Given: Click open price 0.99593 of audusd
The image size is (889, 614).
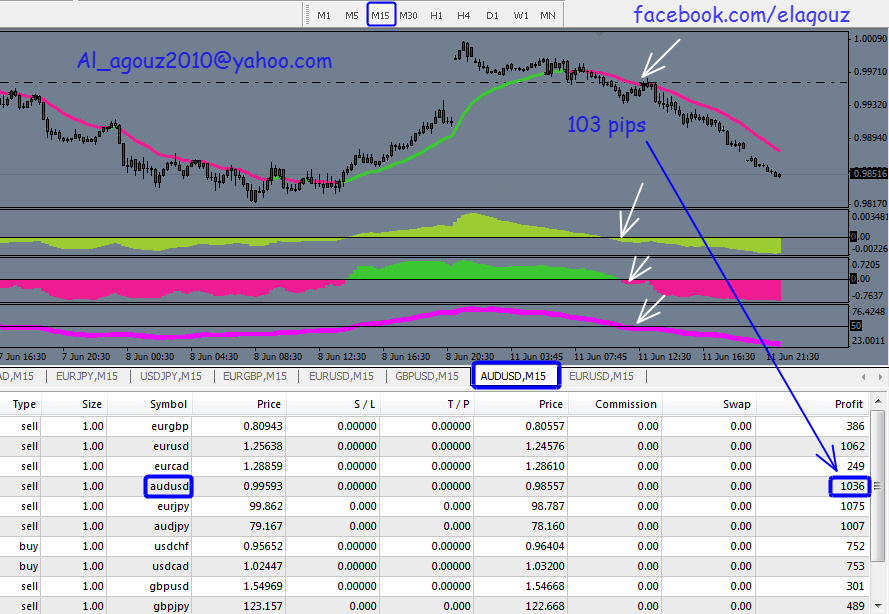Looking at the screenshot, I should tap(263, 486).
